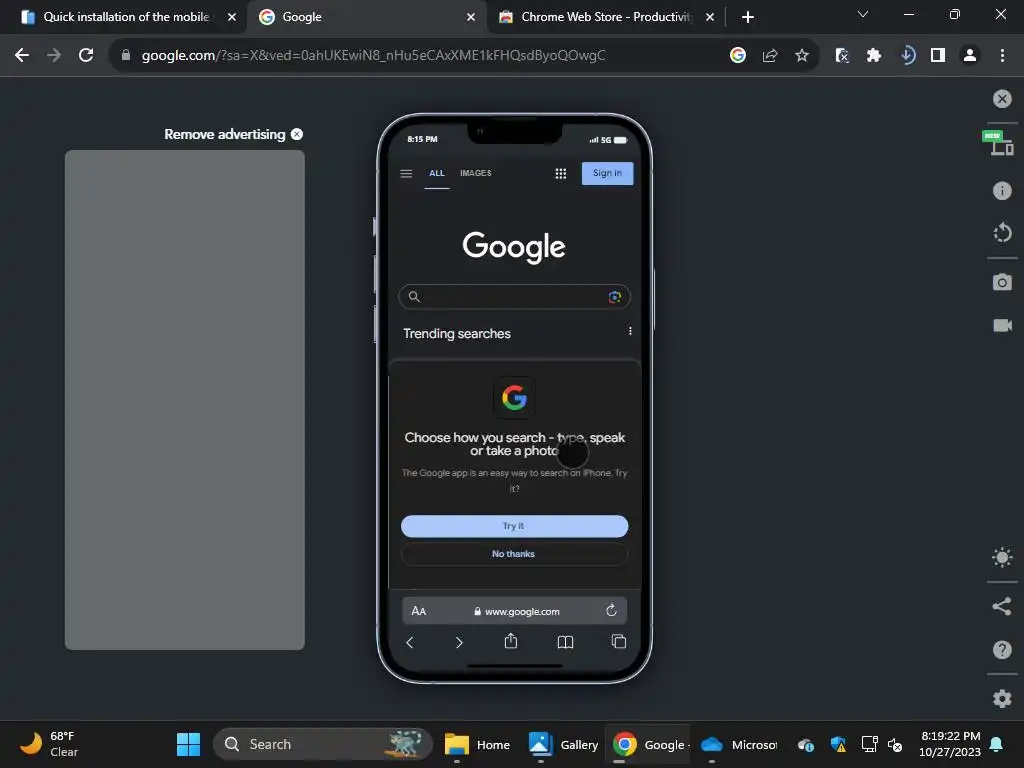Open Windows Security tray icon
Image resolution: width=1024 pixels, height=768 pixels.
tap(838, 744)
